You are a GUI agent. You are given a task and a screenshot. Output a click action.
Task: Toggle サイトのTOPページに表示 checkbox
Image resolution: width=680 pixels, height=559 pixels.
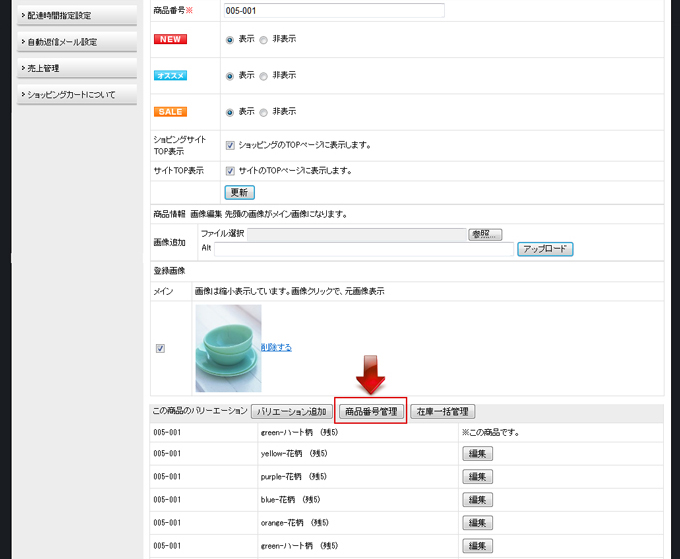[230, 171]
